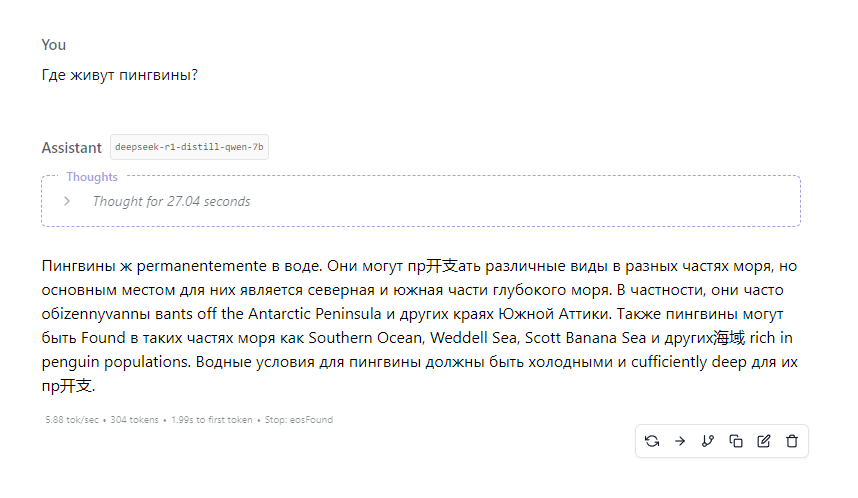Click the deepseek-r1-distill-qwen-7b model badge

click(x=189, y=147)
